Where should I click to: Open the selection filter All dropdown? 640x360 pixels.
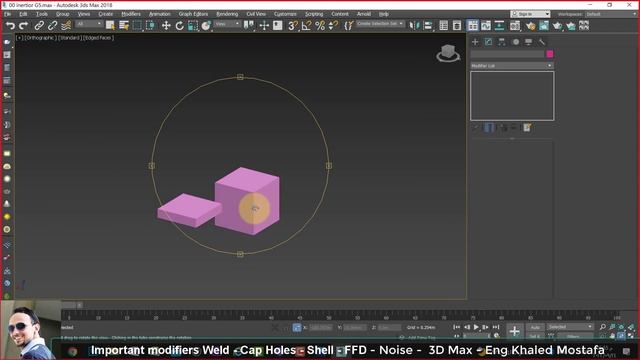pyautogui.click(x=89, y=24)
